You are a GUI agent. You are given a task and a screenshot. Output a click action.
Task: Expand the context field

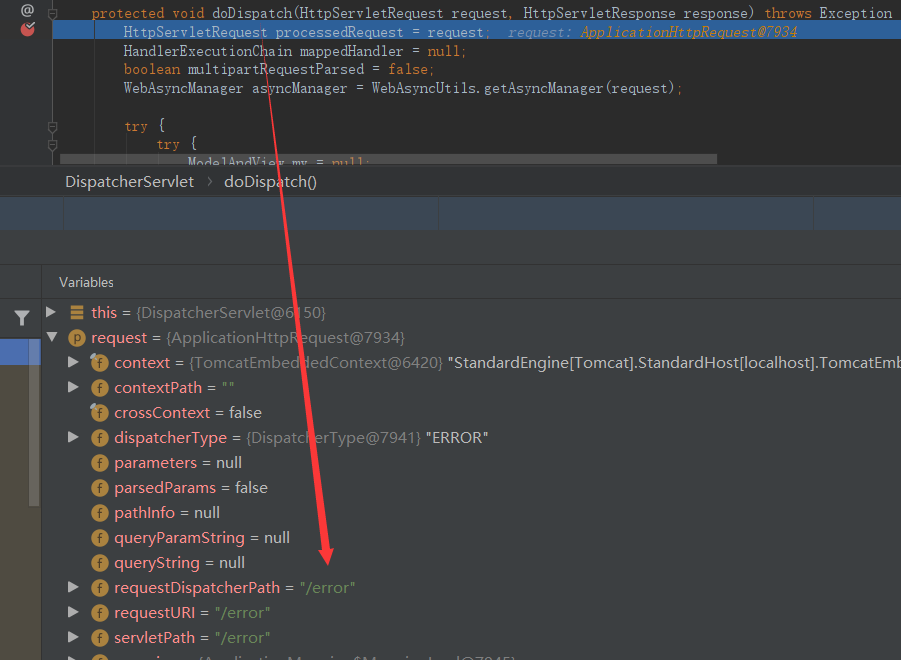73,362
